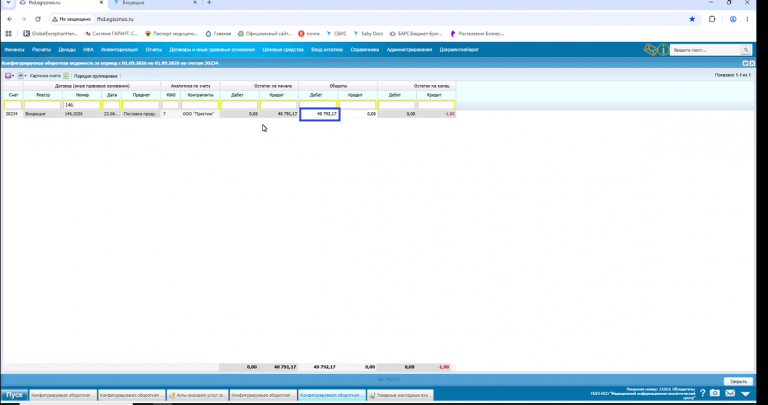Open the Документооборот menu
This screenshot has width=768, height=405.
coord(459,49)
